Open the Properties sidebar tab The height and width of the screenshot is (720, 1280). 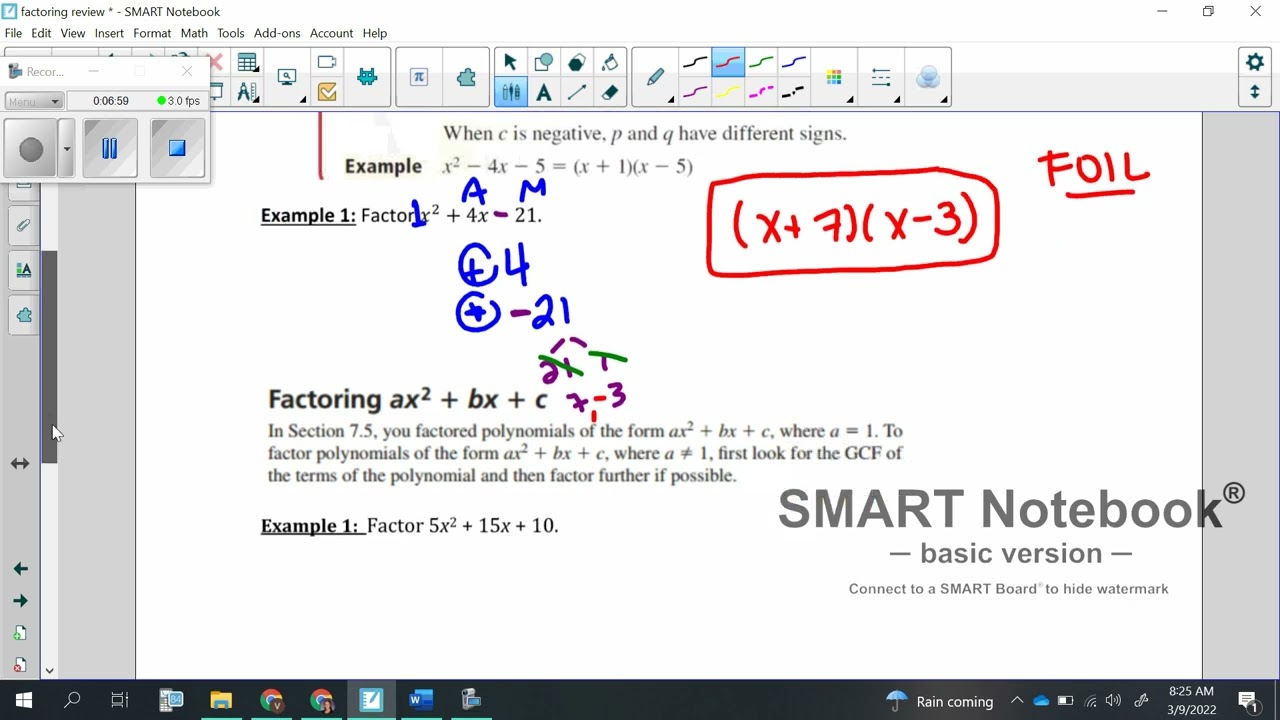point(24,270)
